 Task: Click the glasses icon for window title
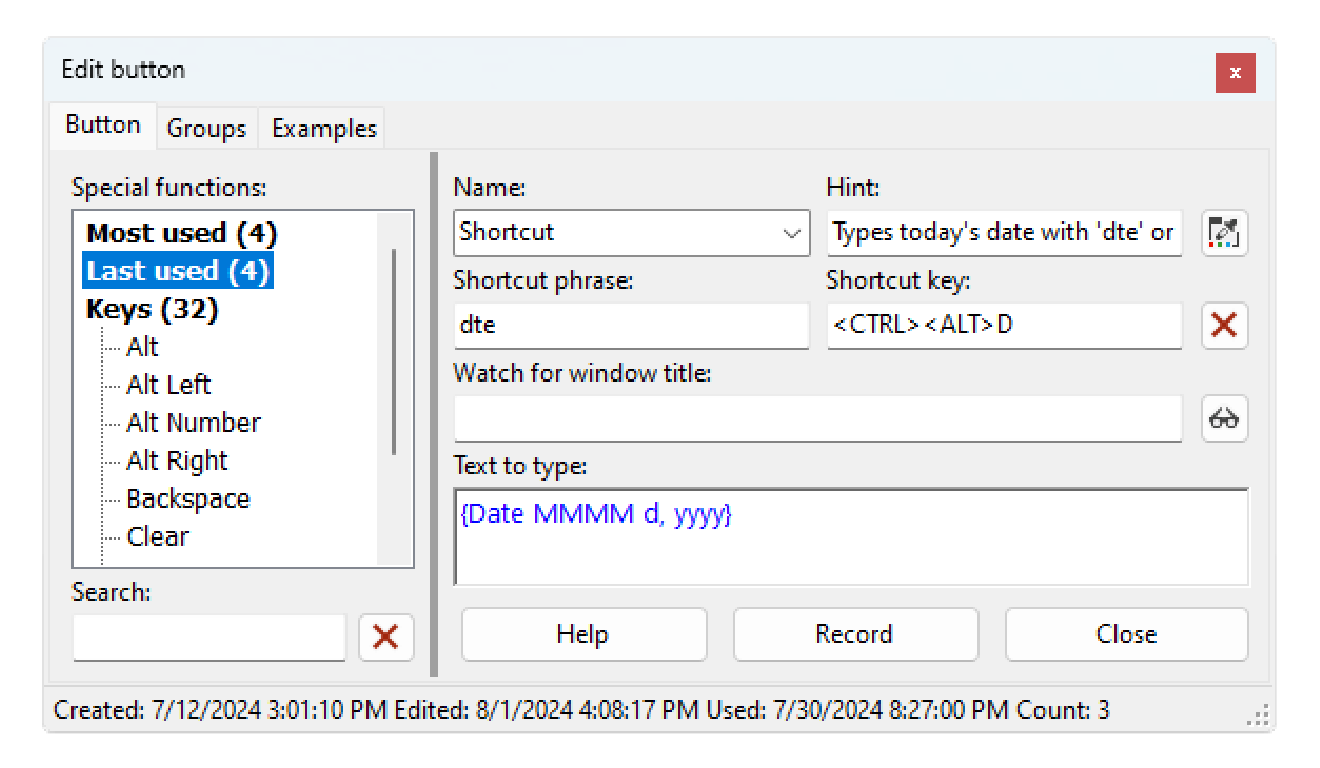pyautogui.click(x=1224, y=418)
